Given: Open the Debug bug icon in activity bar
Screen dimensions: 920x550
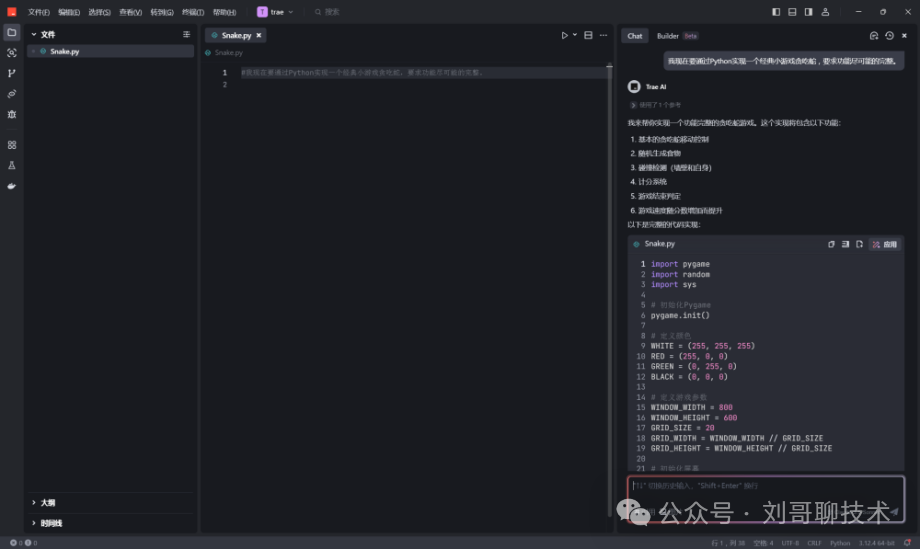Looking at the screenshot, I should click(12, 114).
